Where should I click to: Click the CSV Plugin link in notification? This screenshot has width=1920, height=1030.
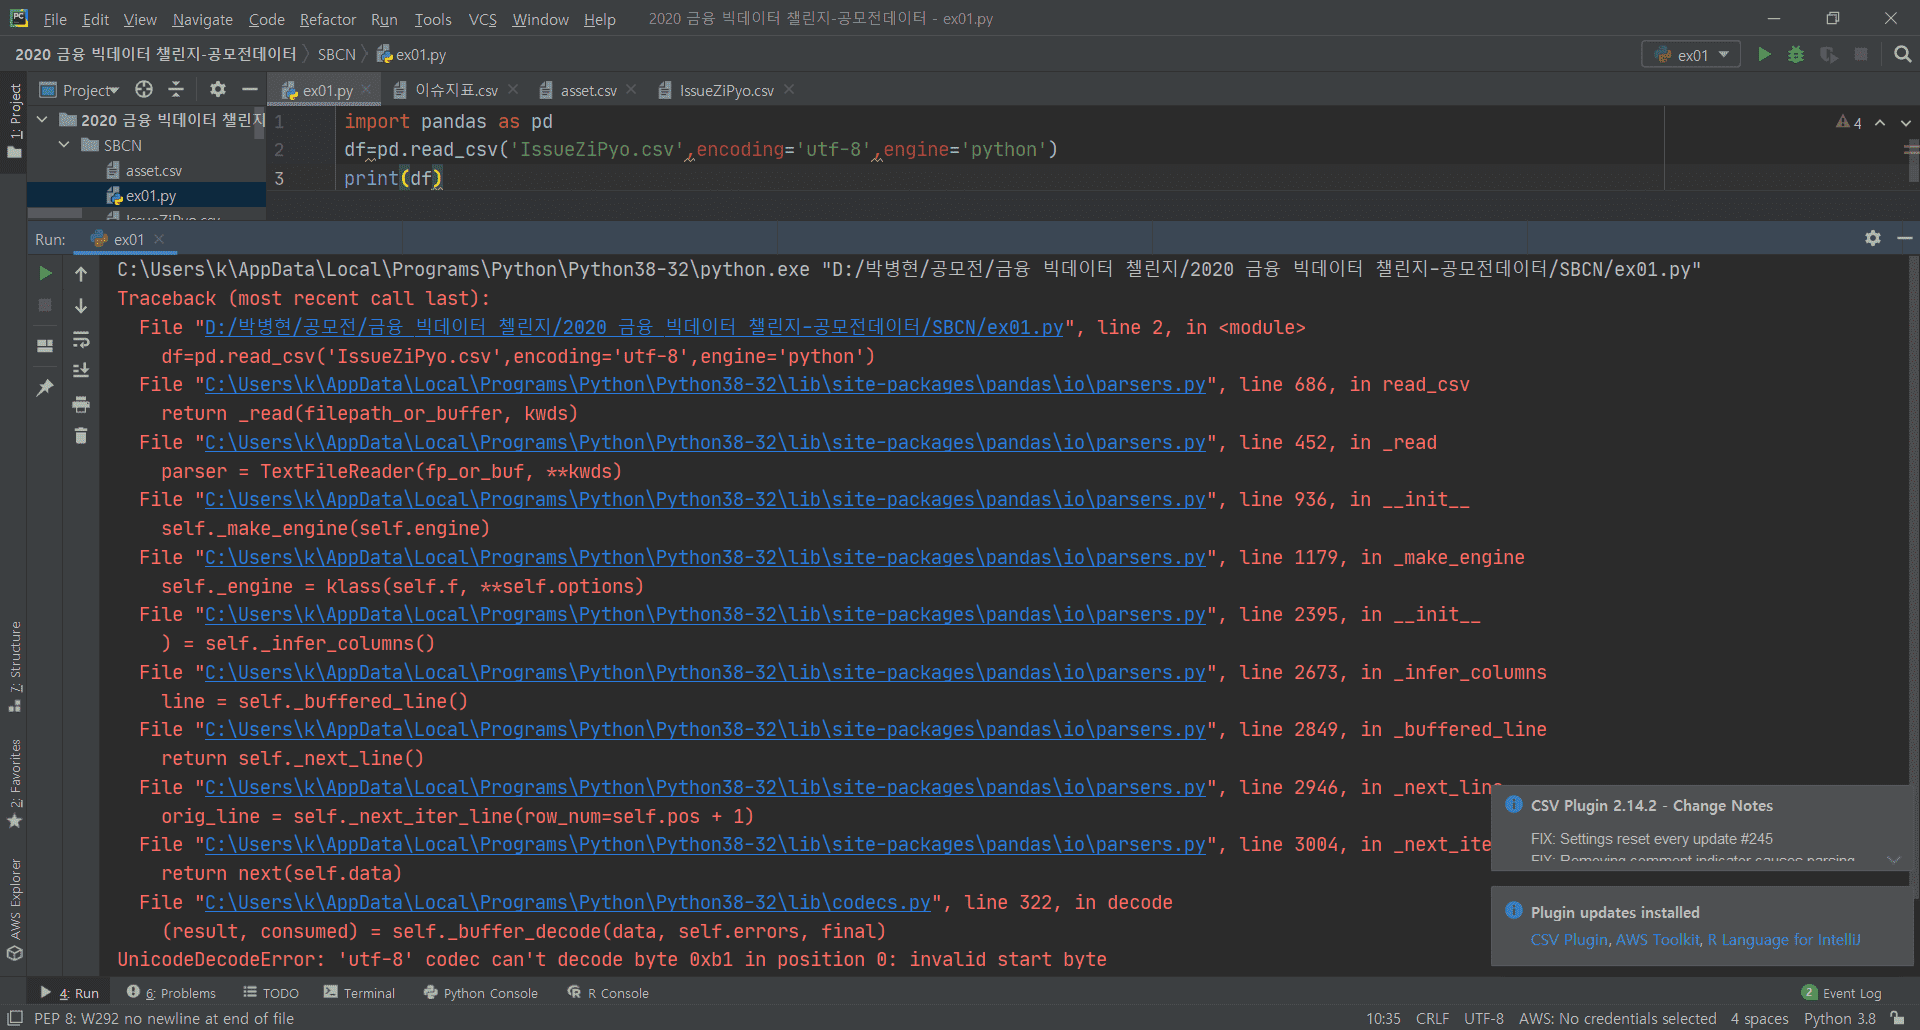tap(1568, 940)
